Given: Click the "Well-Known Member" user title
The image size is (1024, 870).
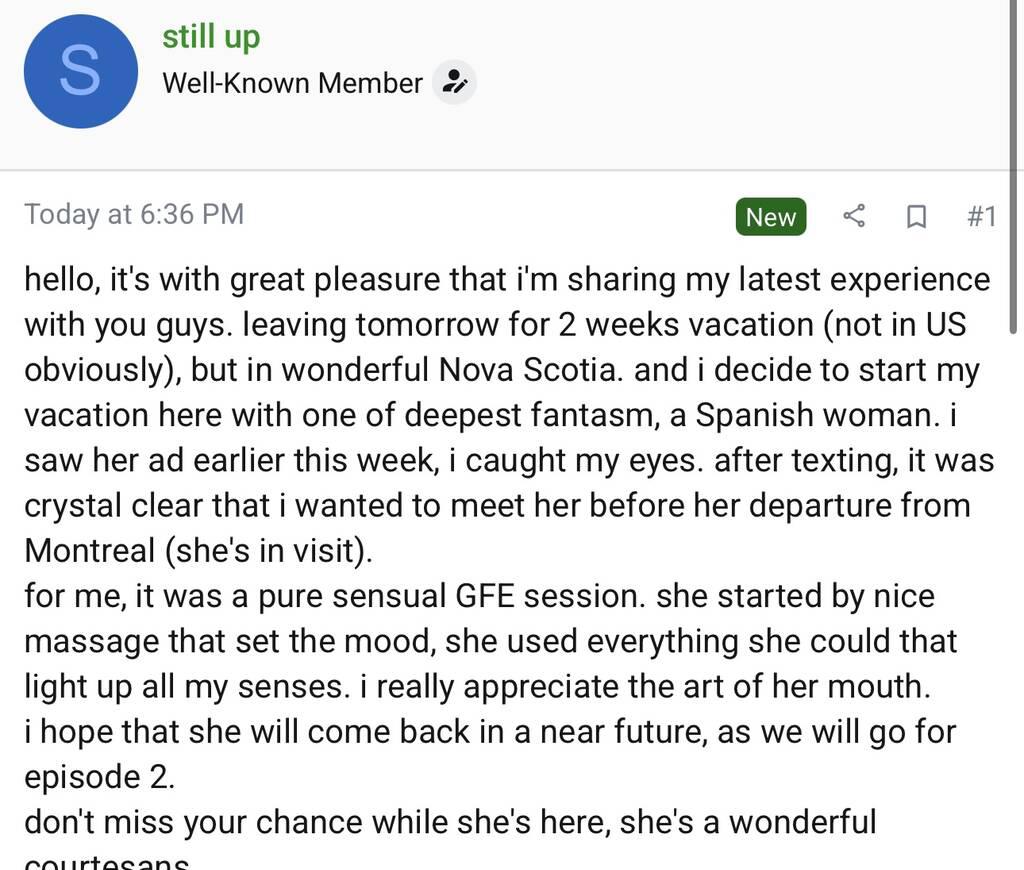Looking at the screenshot, I should 292,83.
